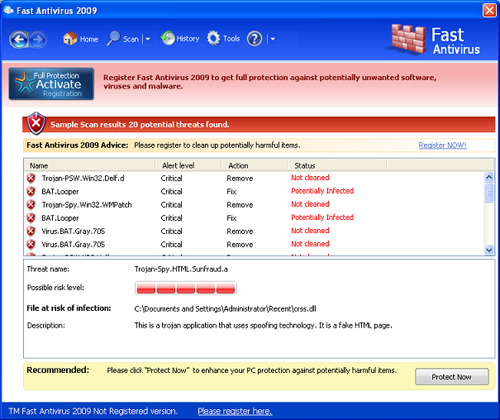Click the red shield icon beside scan results
Screen dimensions: 500x420
[x=36, y=123]
